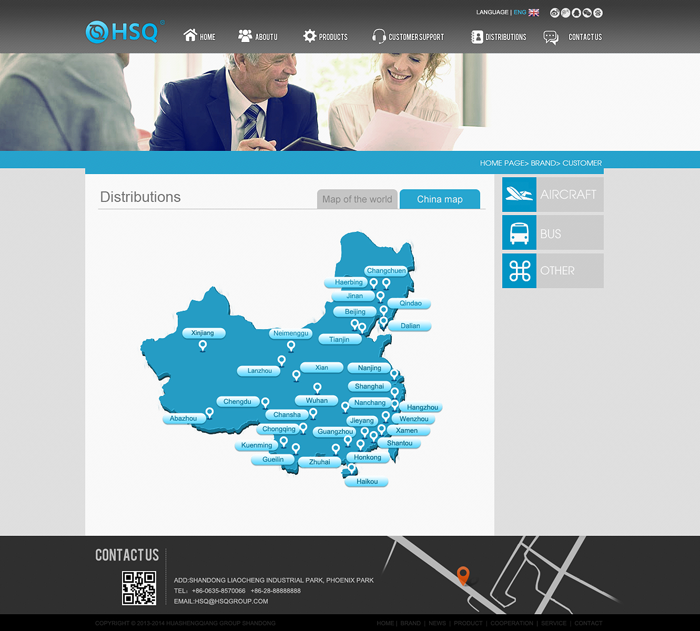Select the Dalian label on the map
The width and height of the screenshot is (700, 631).
pyautogui.click(x=410, y=326)
